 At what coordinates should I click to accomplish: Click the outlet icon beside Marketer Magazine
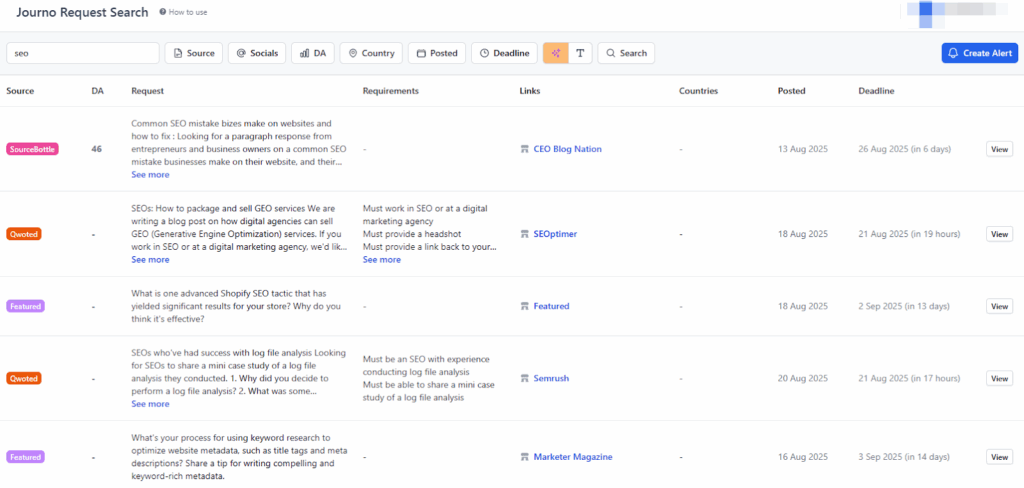[x=524, y=457]
